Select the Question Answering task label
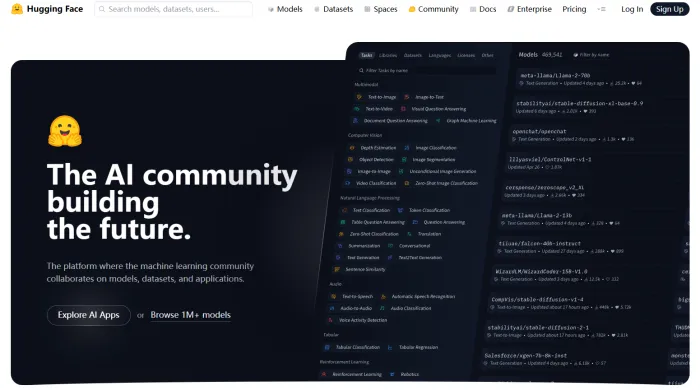This screenshot has width=700, height=390. coord(444,222)
